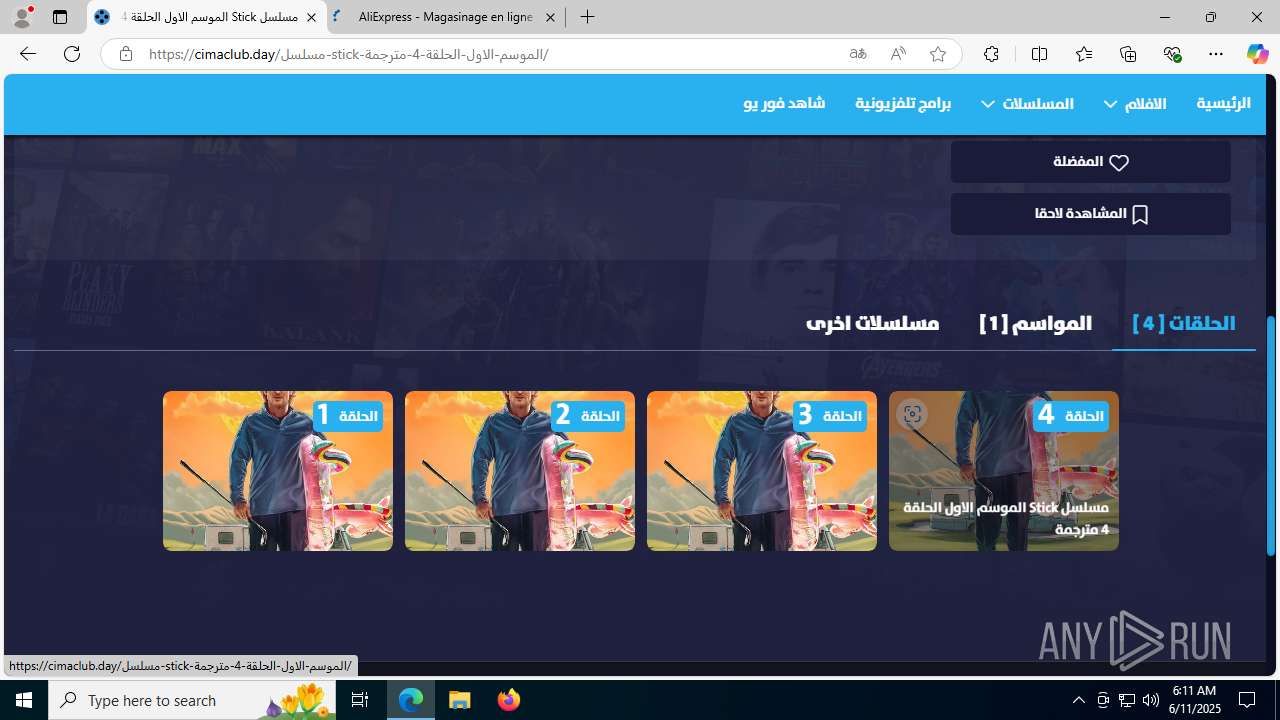This screenshot has height=720, width=1280.
Task: Open episode 2 thumbnail
Action: pyautogui.click(x=520, y=471)
